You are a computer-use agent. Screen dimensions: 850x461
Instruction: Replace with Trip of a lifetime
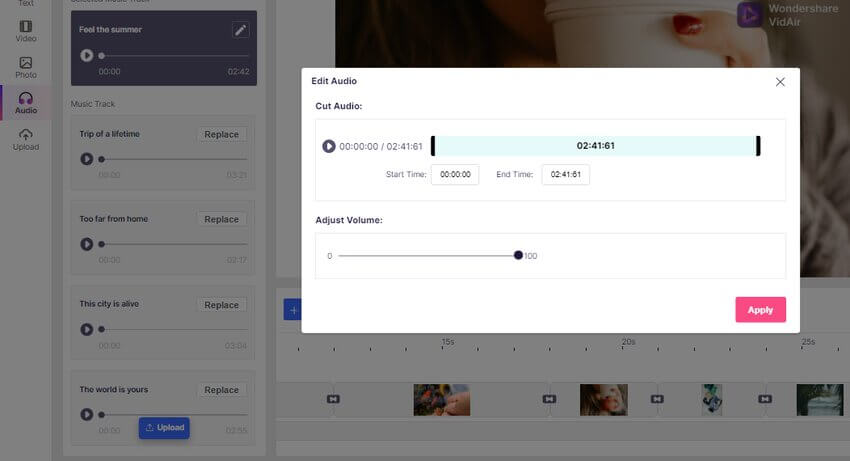click(221, 134)
